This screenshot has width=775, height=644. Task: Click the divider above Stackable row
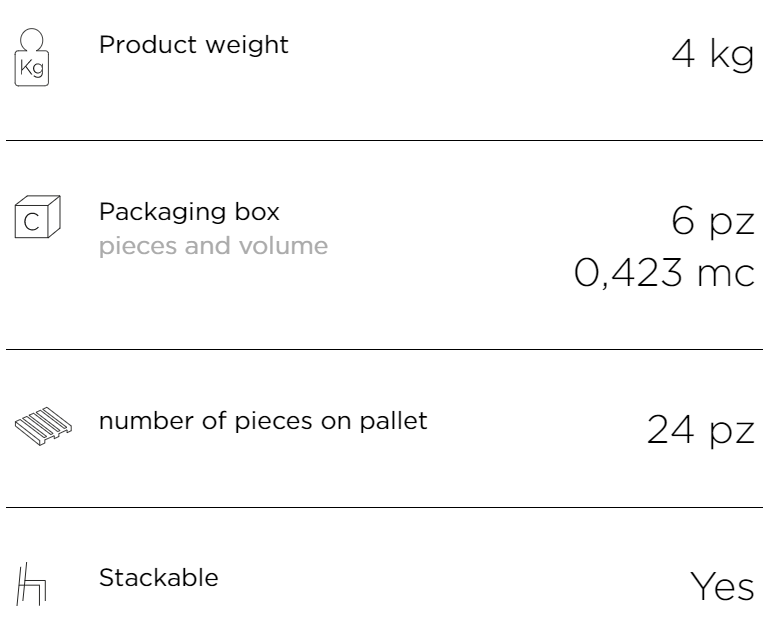(385, 507)
